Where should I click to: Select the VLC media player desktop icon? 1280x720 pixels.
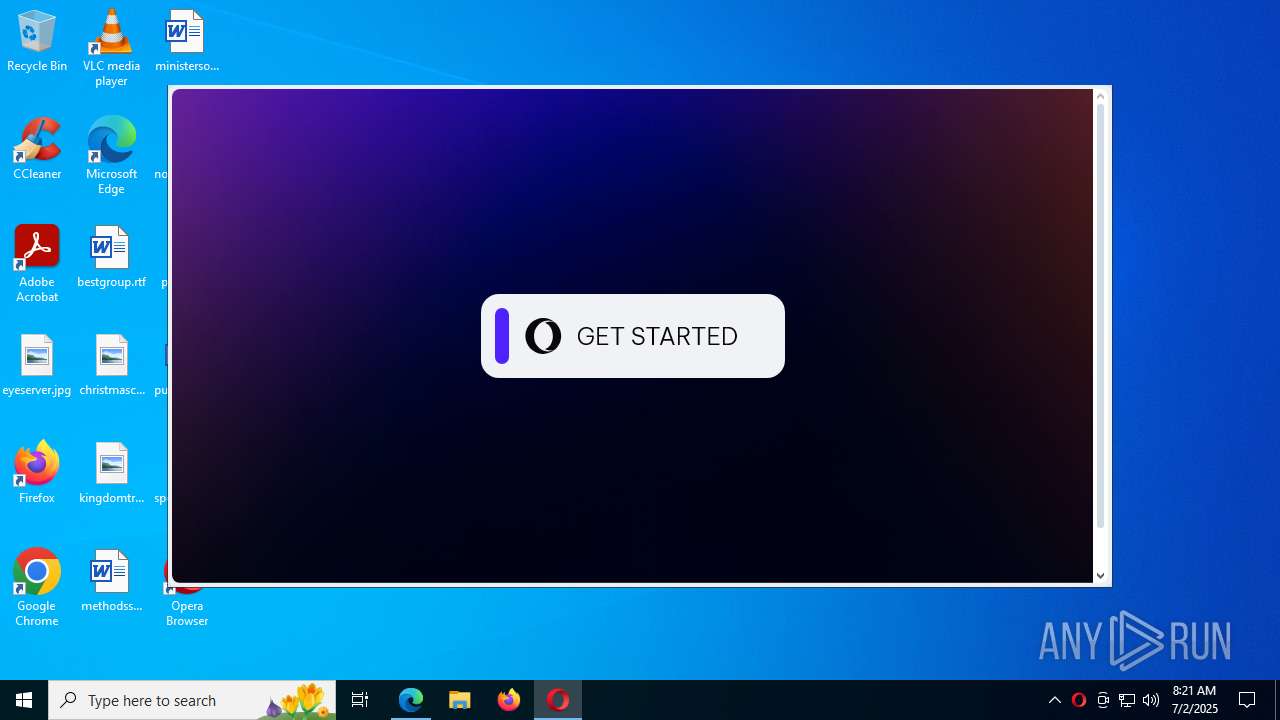coord(111,48)
